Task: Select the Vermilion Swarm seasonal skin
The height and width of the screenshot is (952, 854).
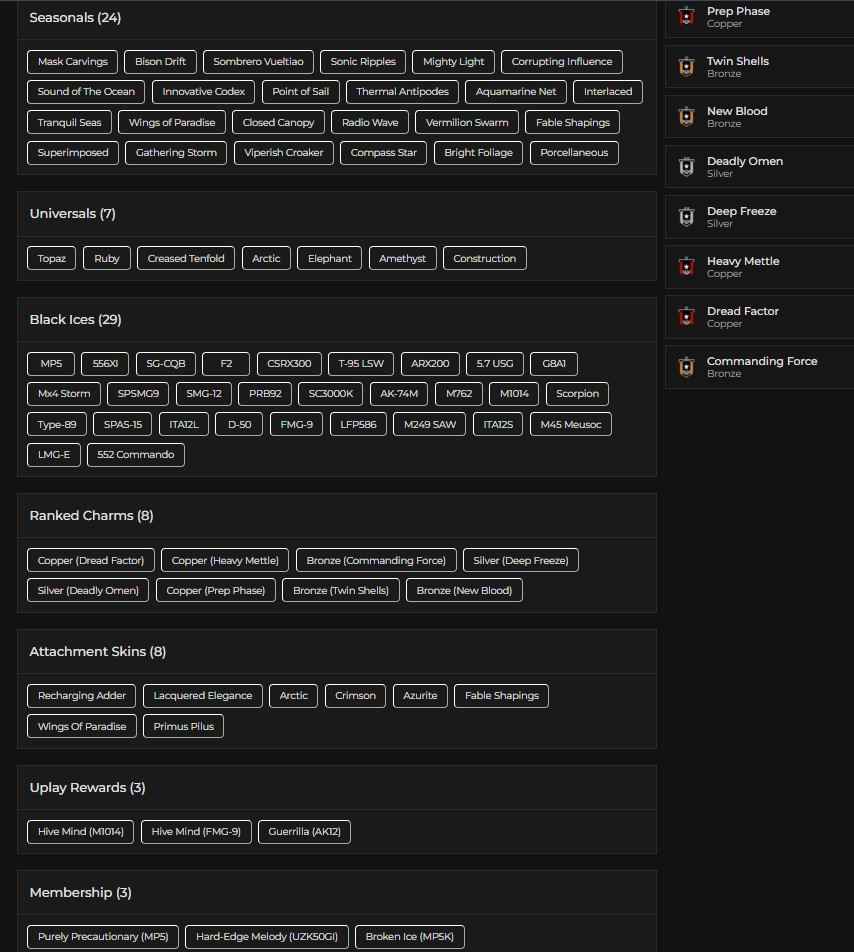Action: point(466,123)
